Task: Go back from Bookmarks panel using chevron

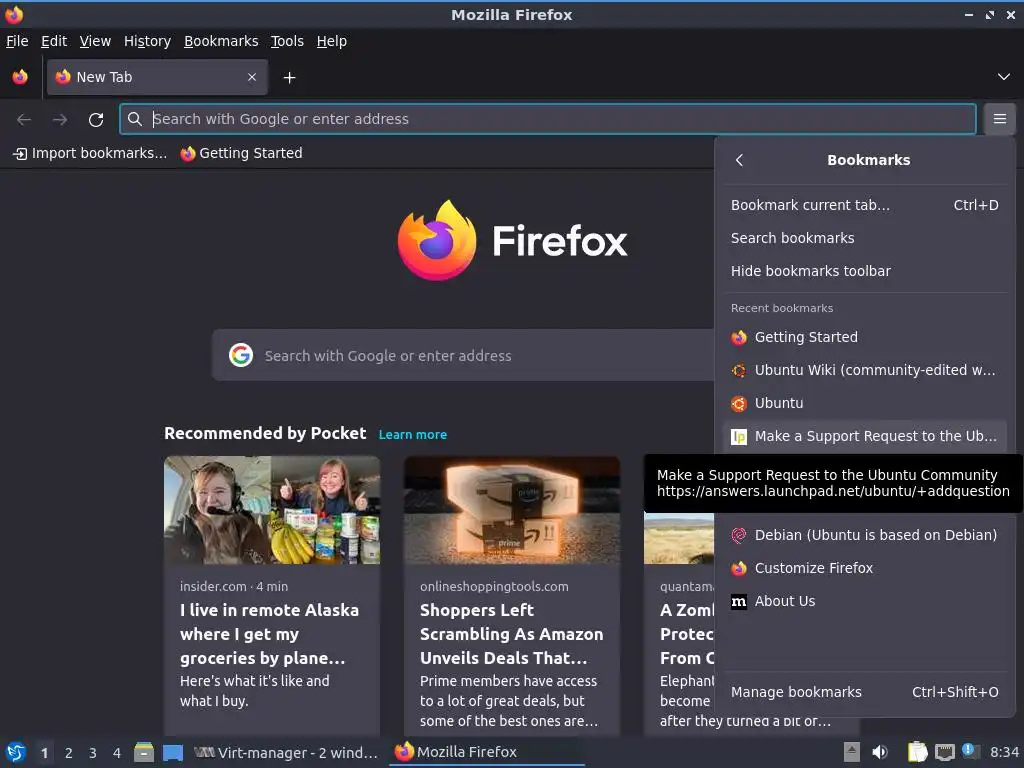Action: (739, 160)
